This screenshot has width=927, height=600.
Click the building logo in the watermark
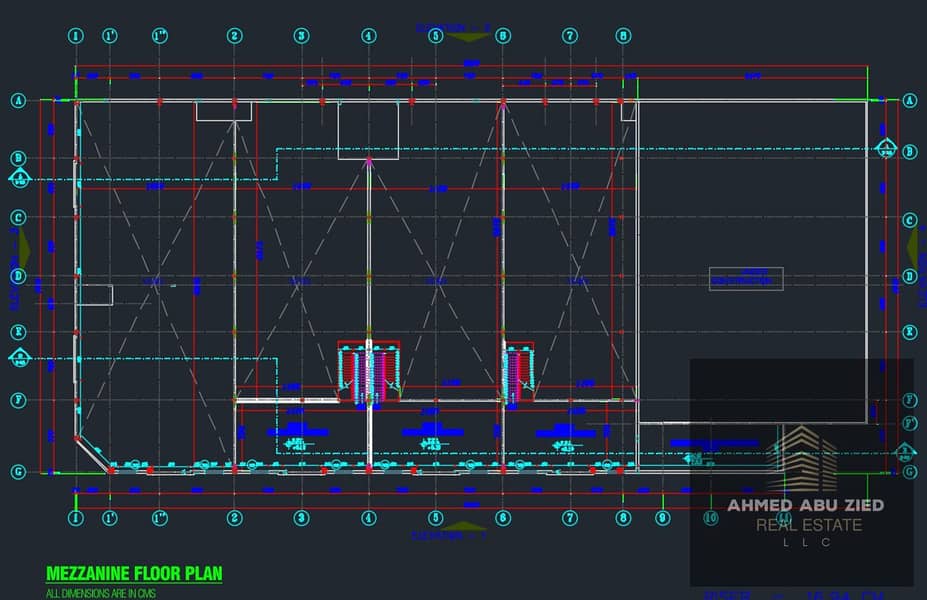point(802,458)
